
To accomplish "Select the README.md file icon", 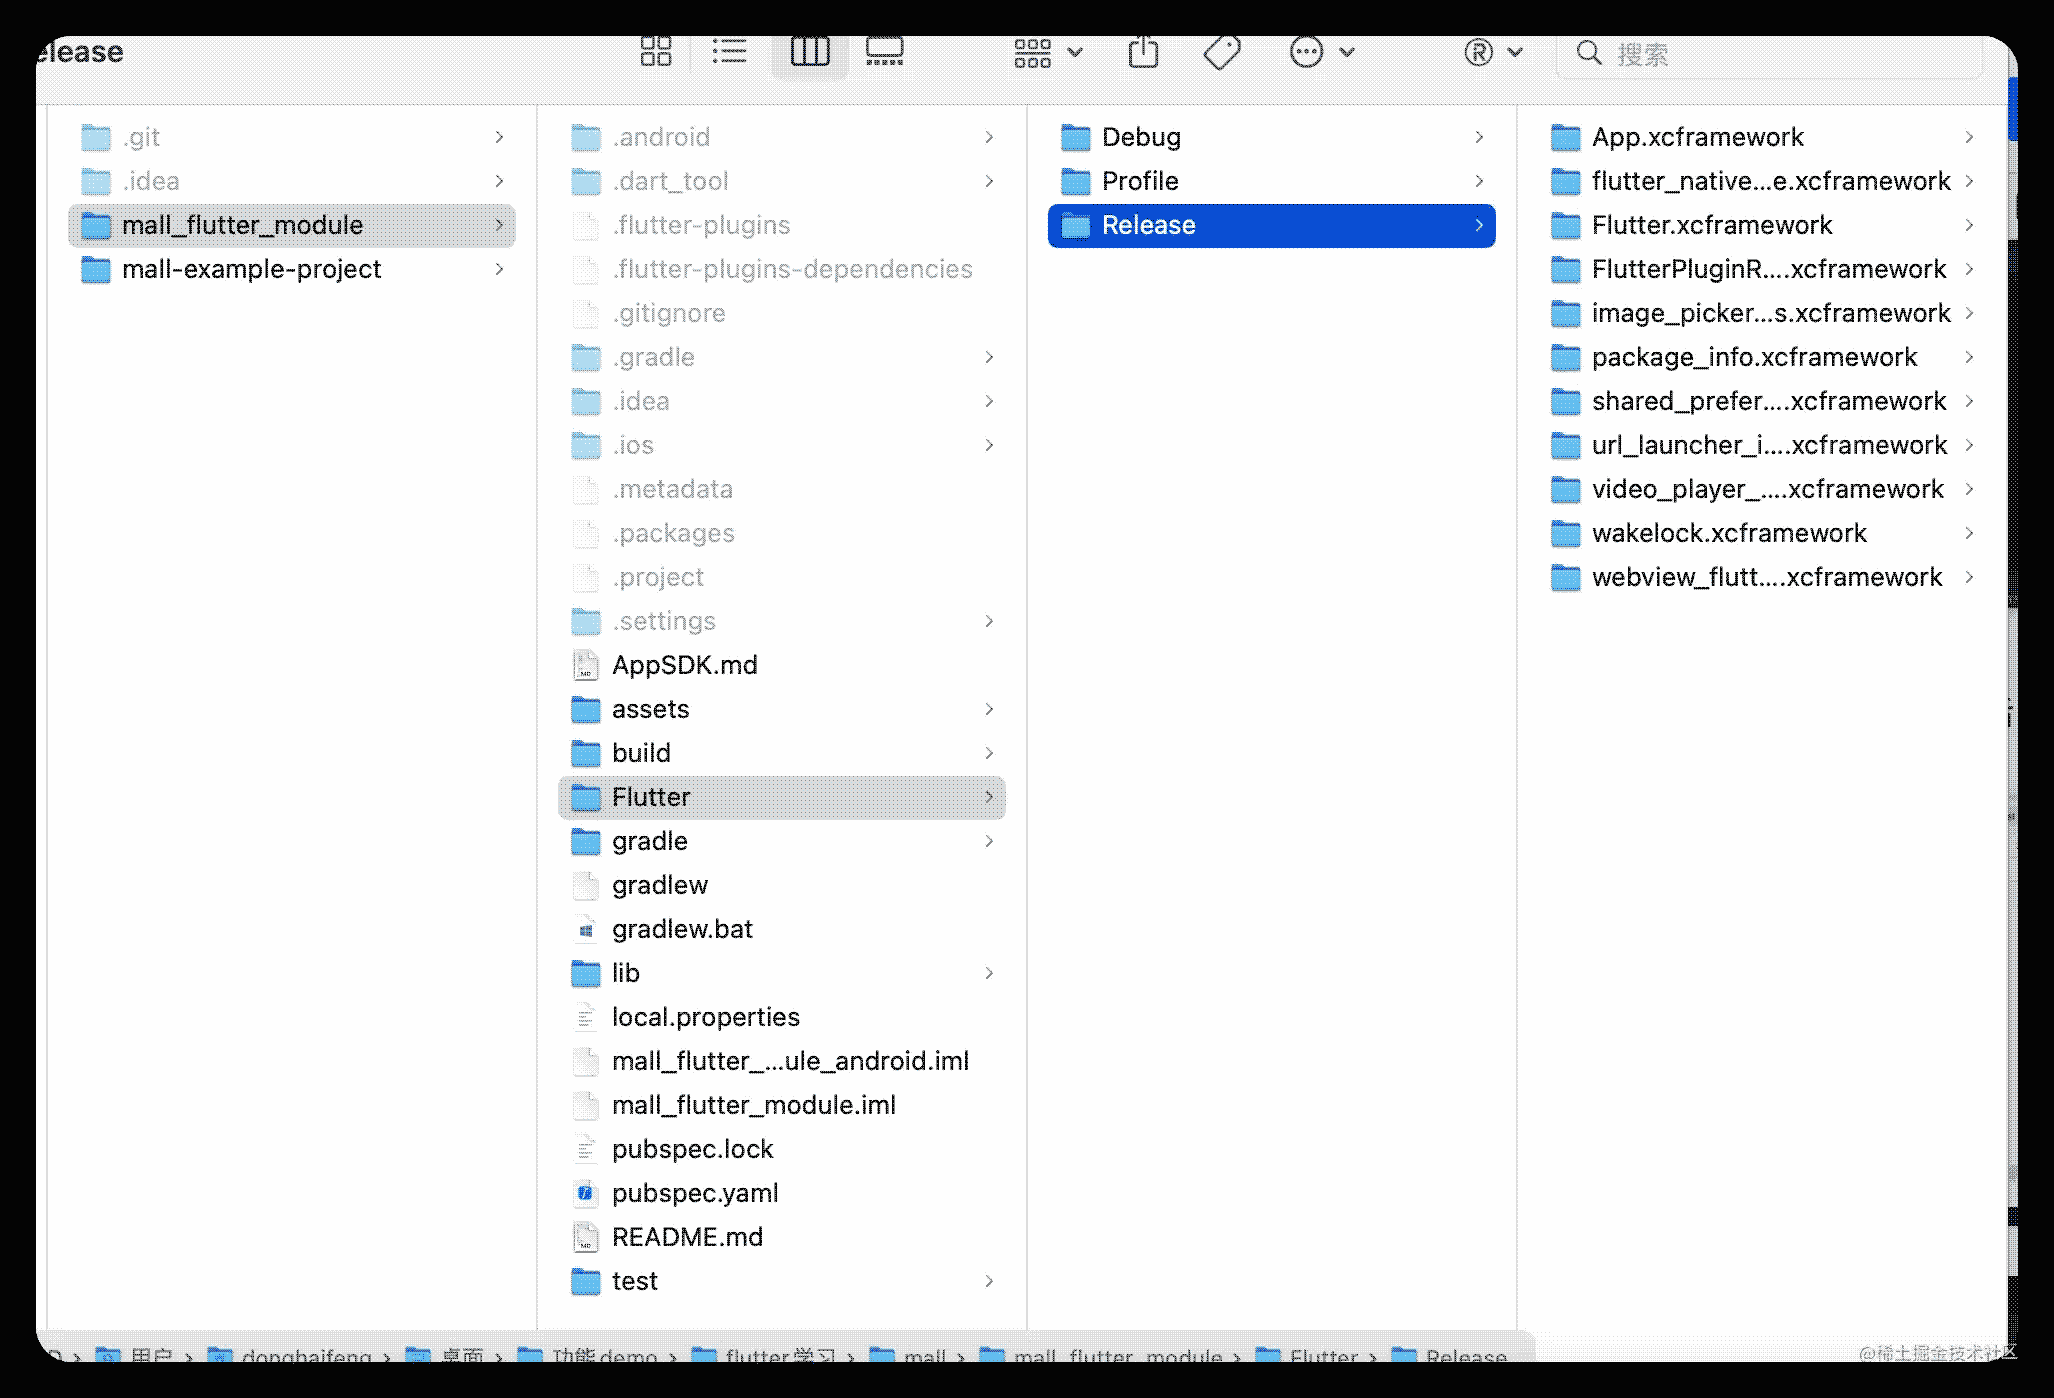I will [585, 1237].
